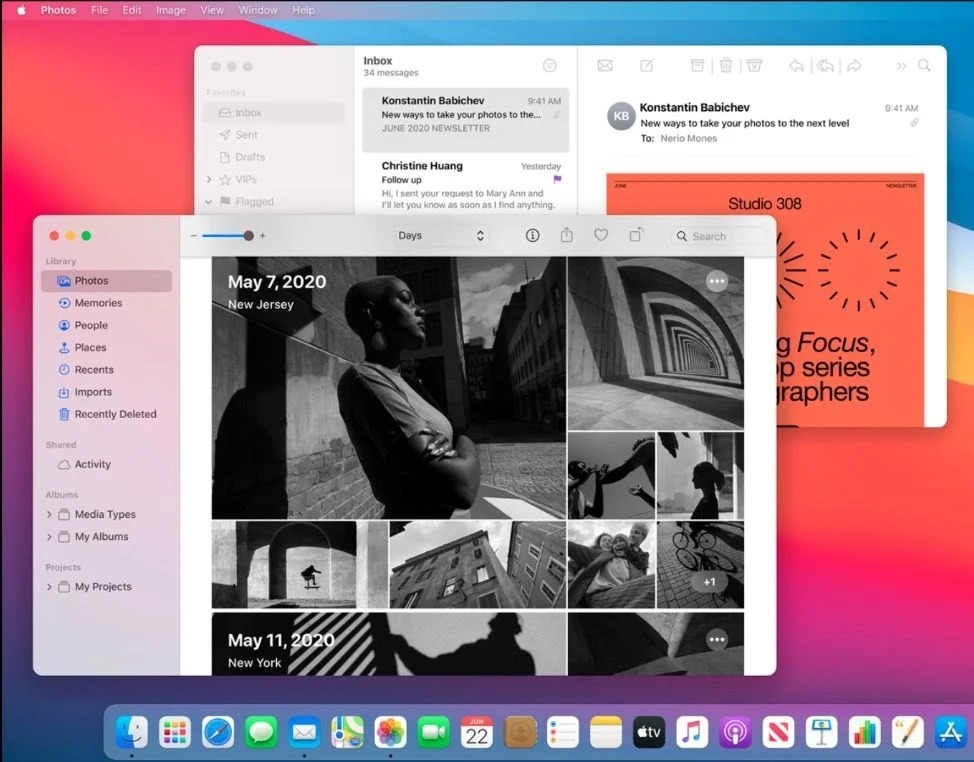Open the Info panel for photos
Viewport: 974px width, 762px height.
tap(532, 236)
